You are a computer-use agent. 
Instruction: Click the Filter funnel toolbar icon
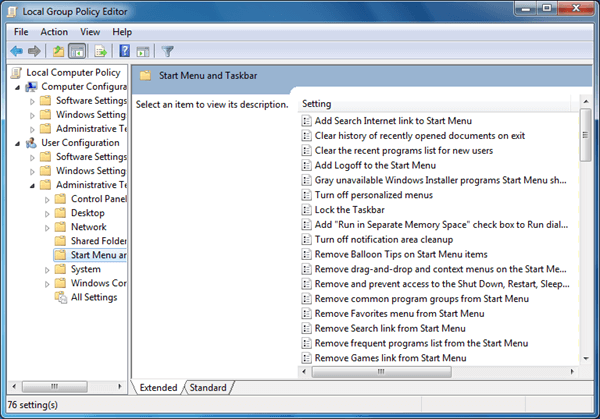168,51
